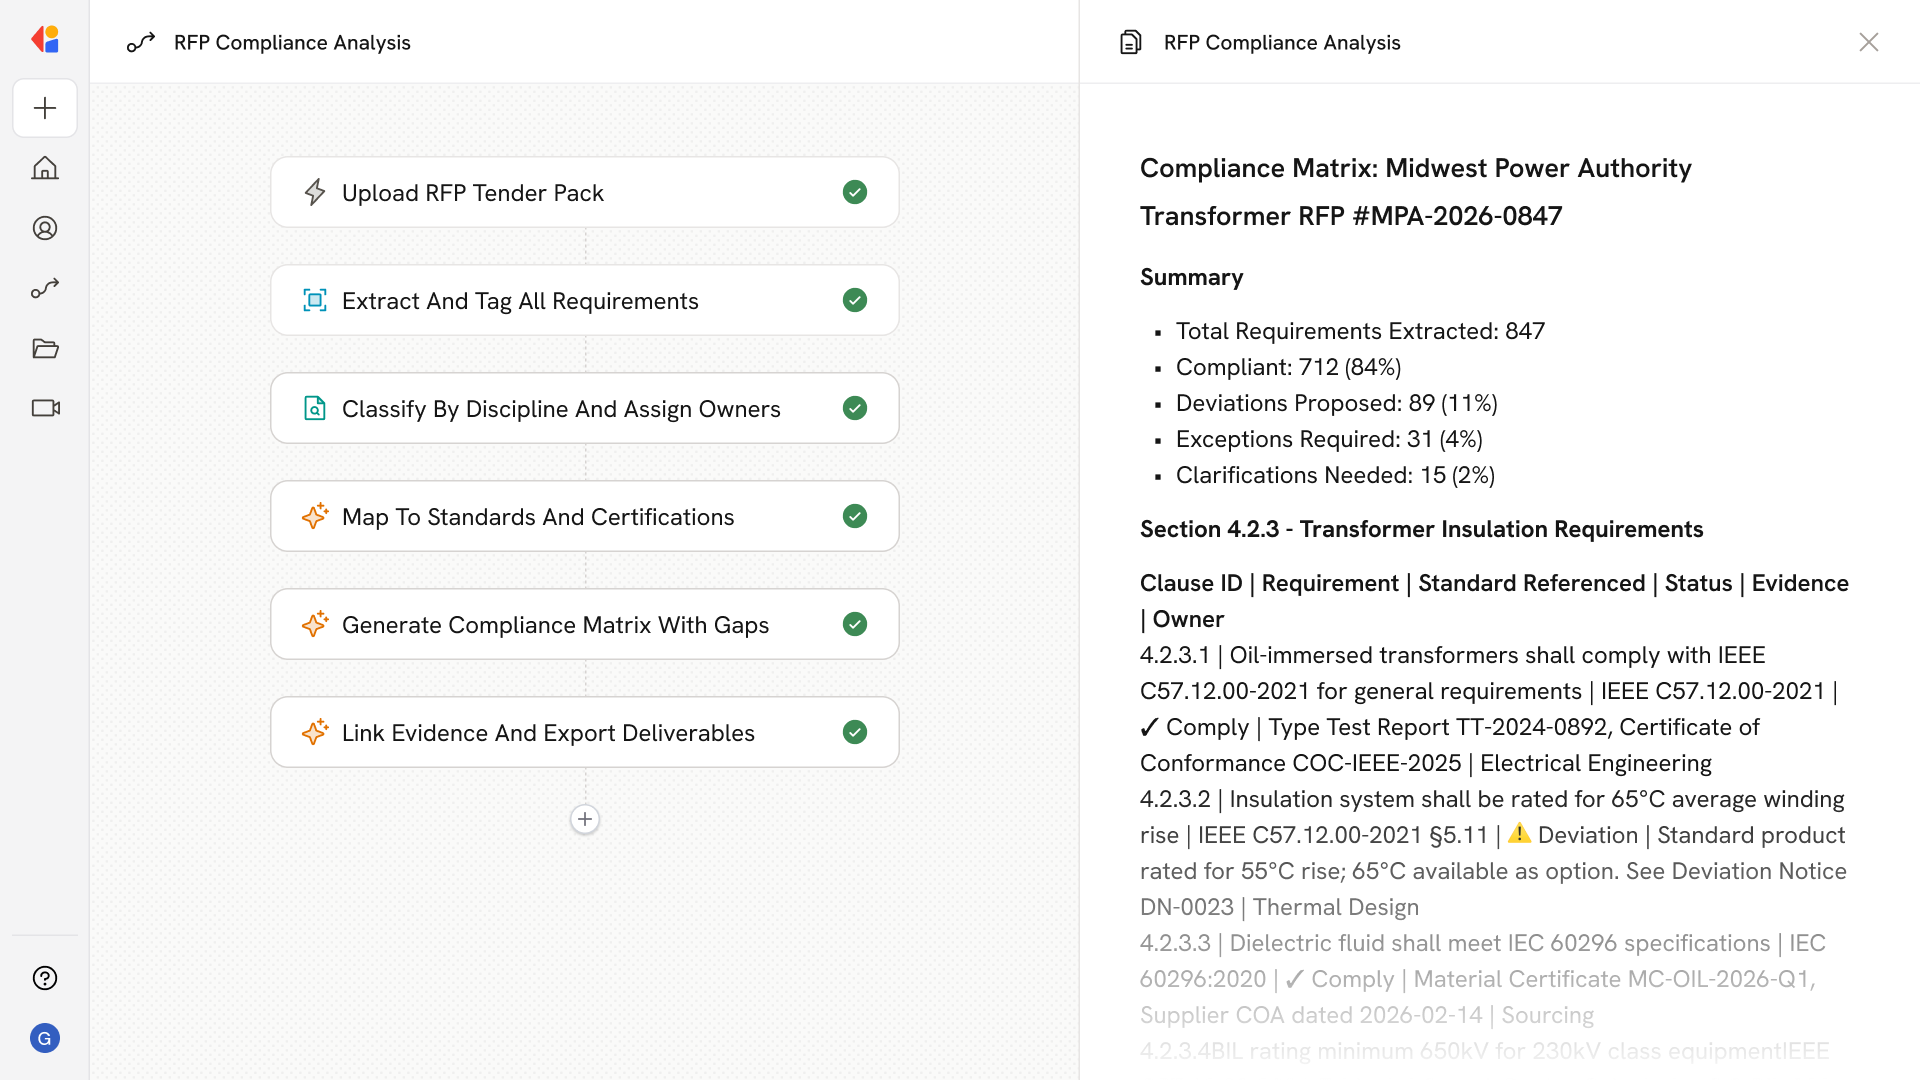This screenshot has width=1920, height=1080.
Task: Open the help question mark icon
Action: point(45,978)
